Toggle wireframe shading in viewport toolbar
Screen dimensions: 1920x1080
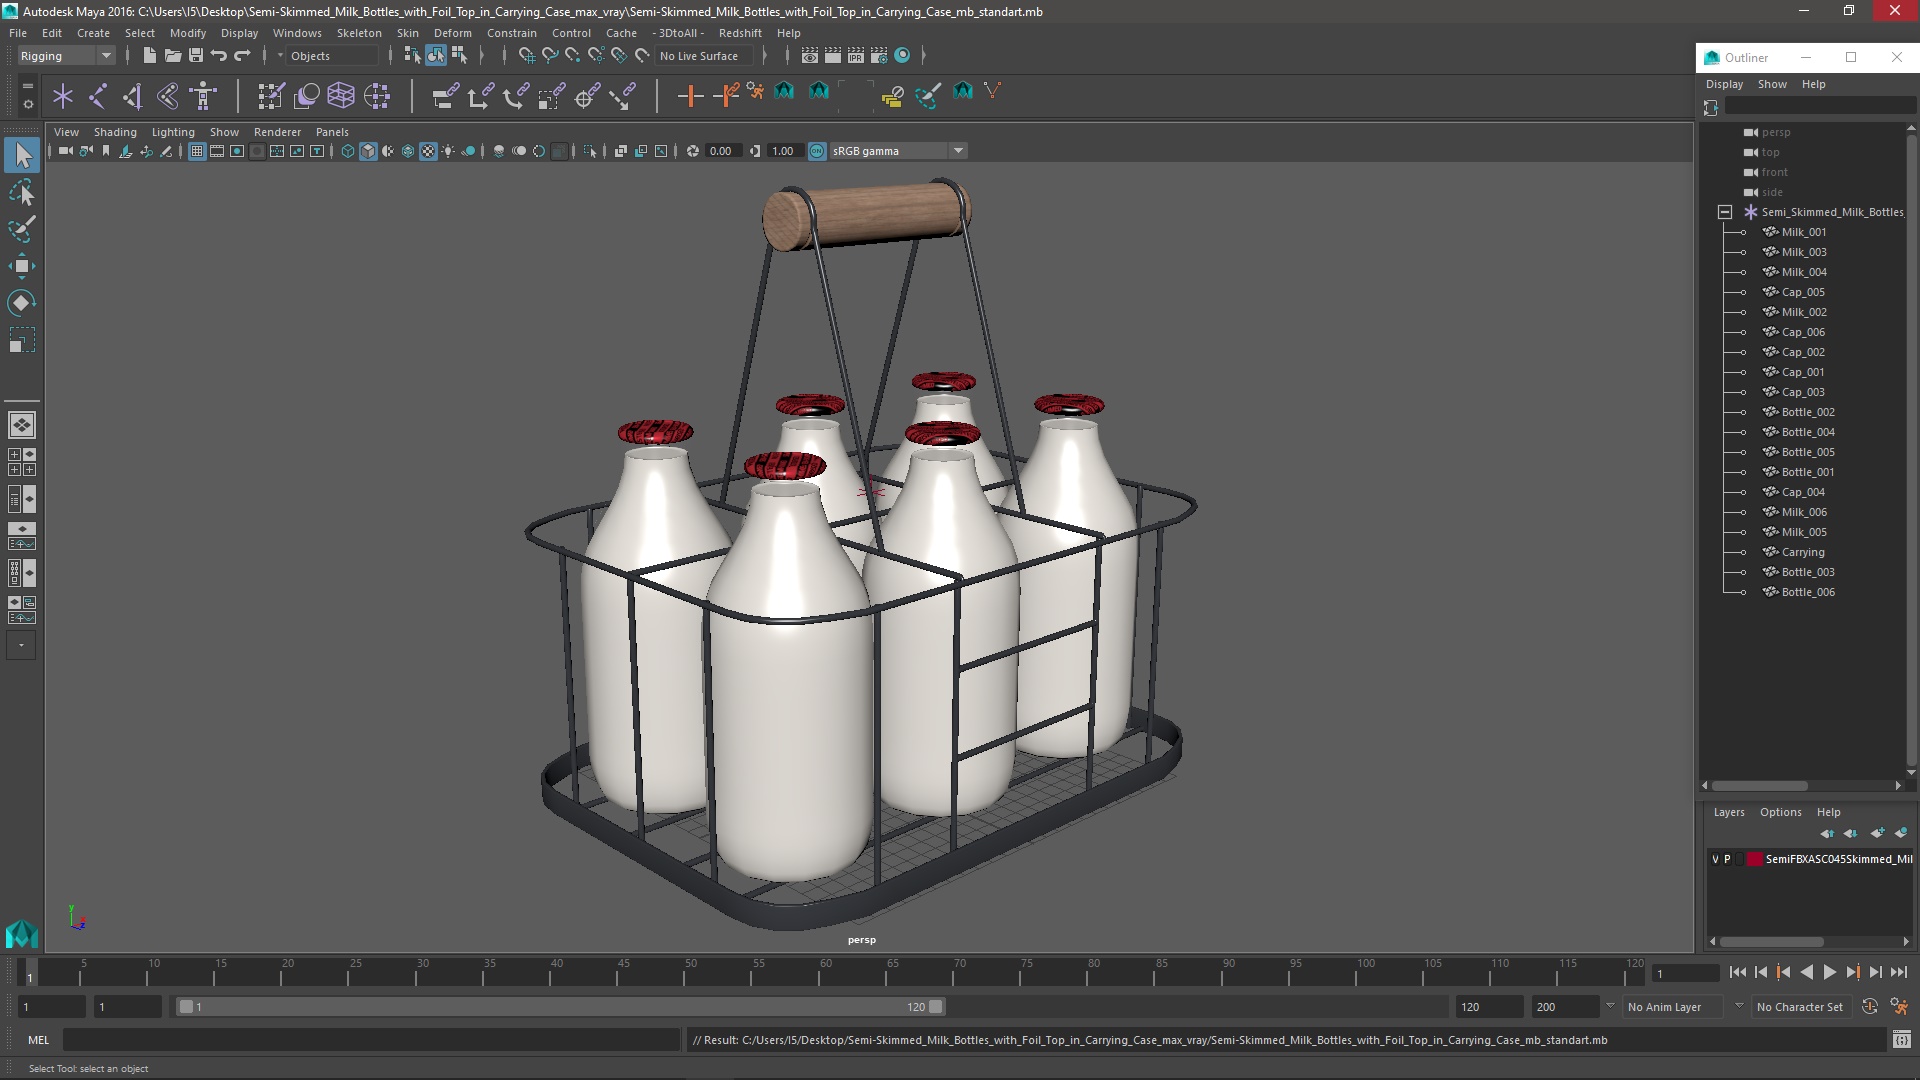coord(348,151)
